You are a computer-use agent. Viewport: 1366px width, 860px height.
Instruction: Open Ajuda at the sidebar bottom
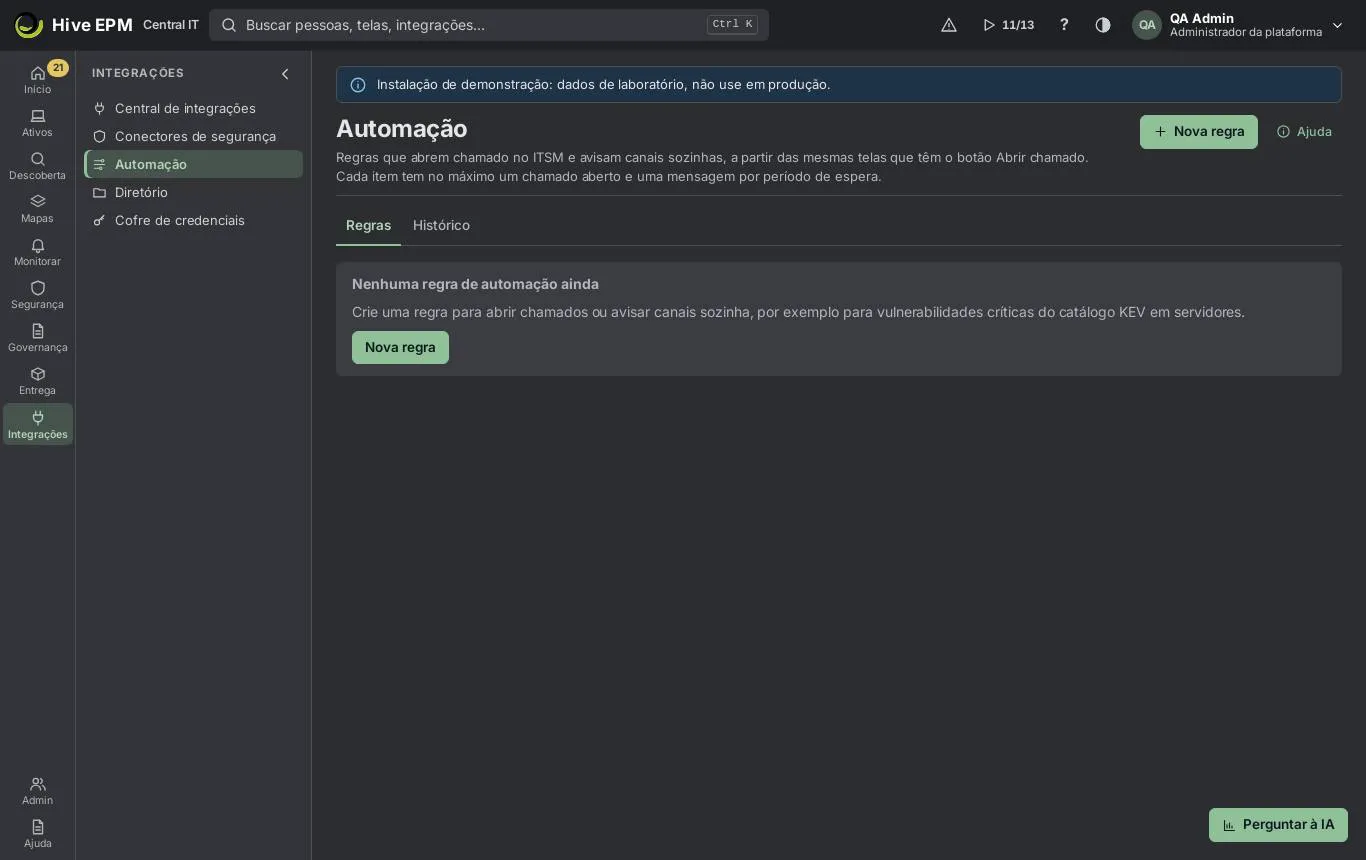[37, 834]
